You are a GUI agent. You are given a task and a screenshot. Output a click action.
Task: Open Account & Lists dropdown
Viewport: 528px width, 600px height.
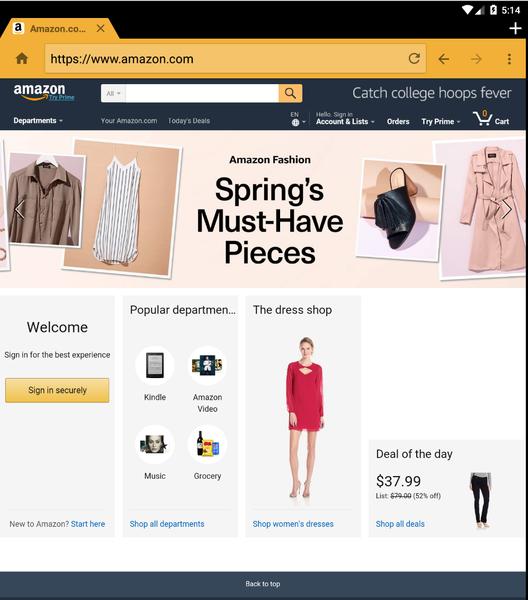coord(345,119)
